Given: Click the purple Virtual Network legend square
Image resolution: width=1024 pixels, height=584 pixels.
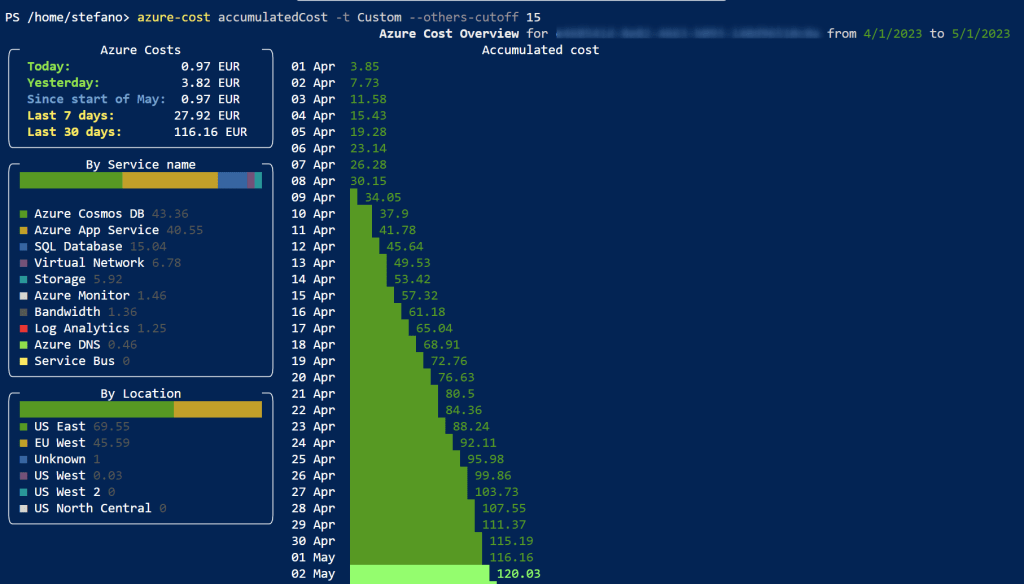Looking at the screenshot, I should [24, 263].
